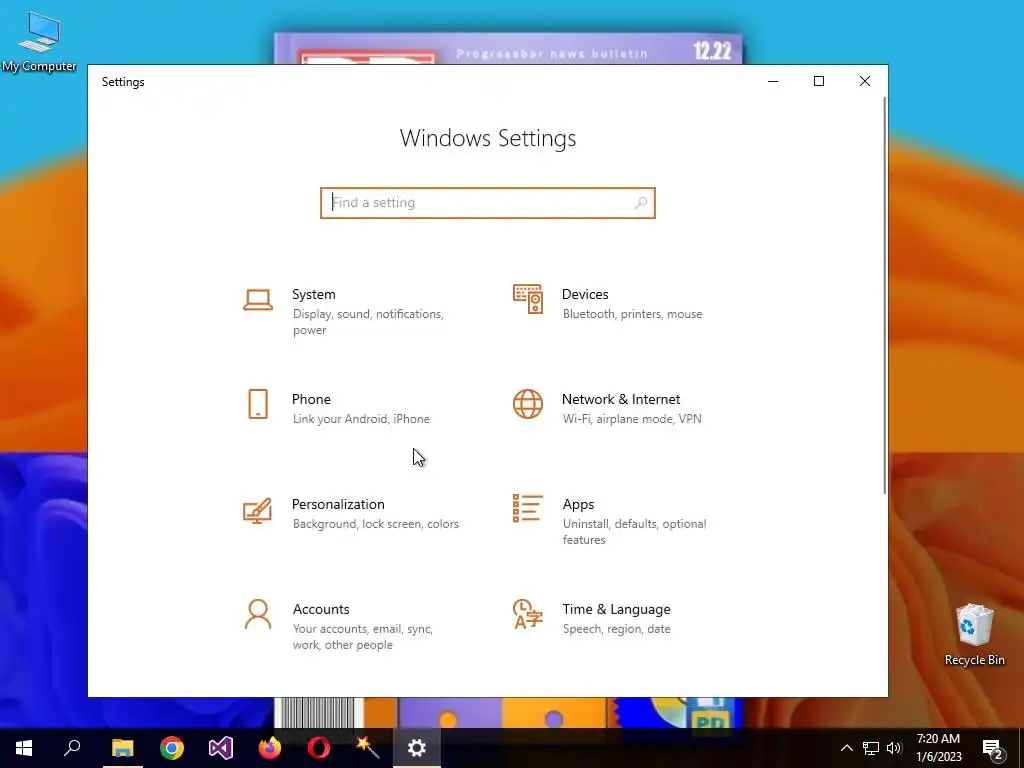Open the System laptop icon
Image resolution: width=1024 pixels, height=768 pixels.
[x=258, y=300]
